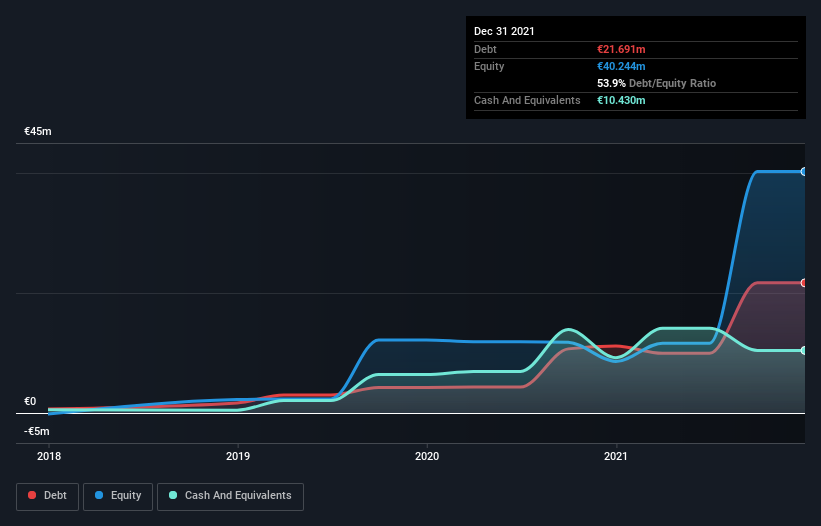The height and width of the screenshot is (526, 821).
Task: Click the Equity label in tooltip
Action: (x=489, y=66)
